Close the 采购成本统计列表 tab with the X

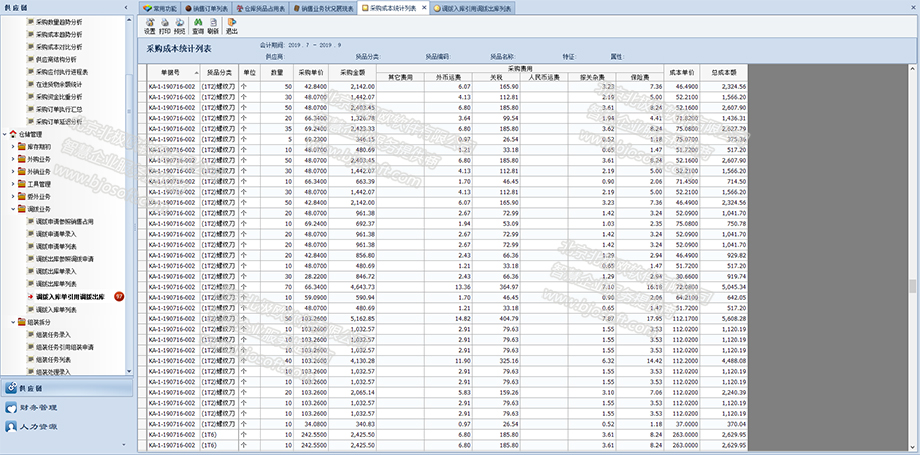(x=424, y=8)
